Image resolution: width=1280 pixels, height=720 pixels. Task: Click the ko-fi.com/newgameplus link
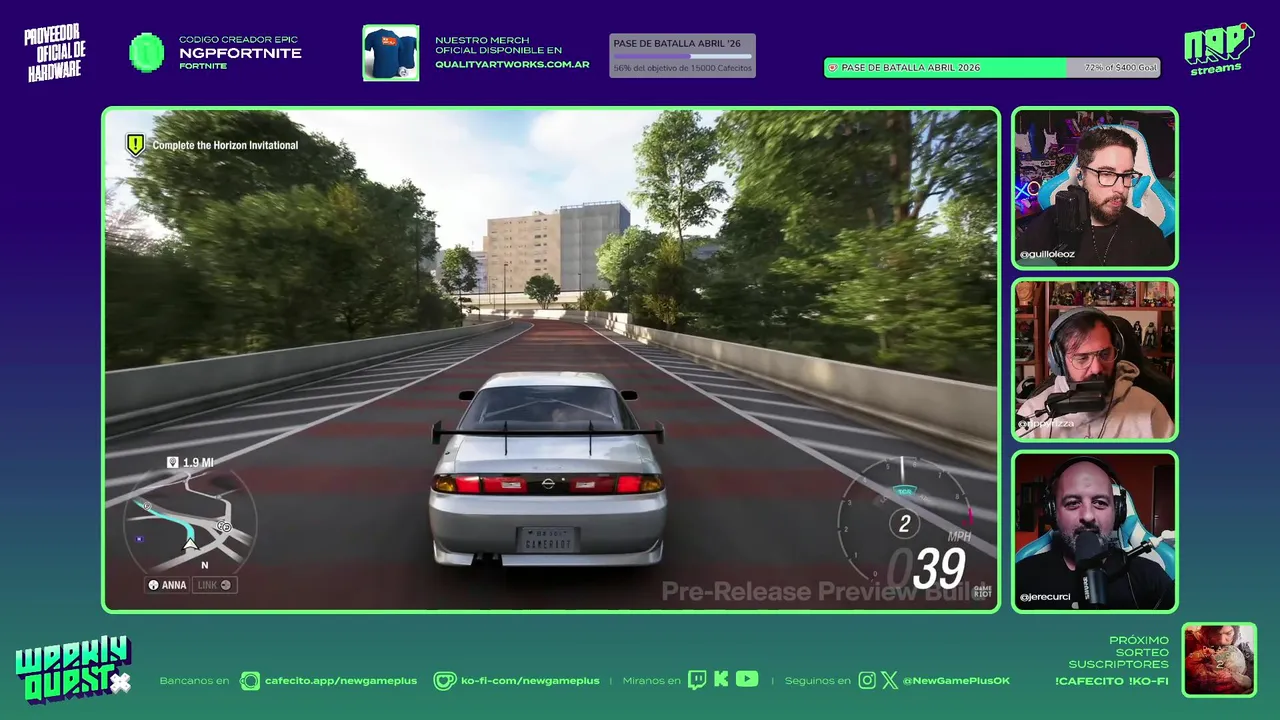point(530,681)
